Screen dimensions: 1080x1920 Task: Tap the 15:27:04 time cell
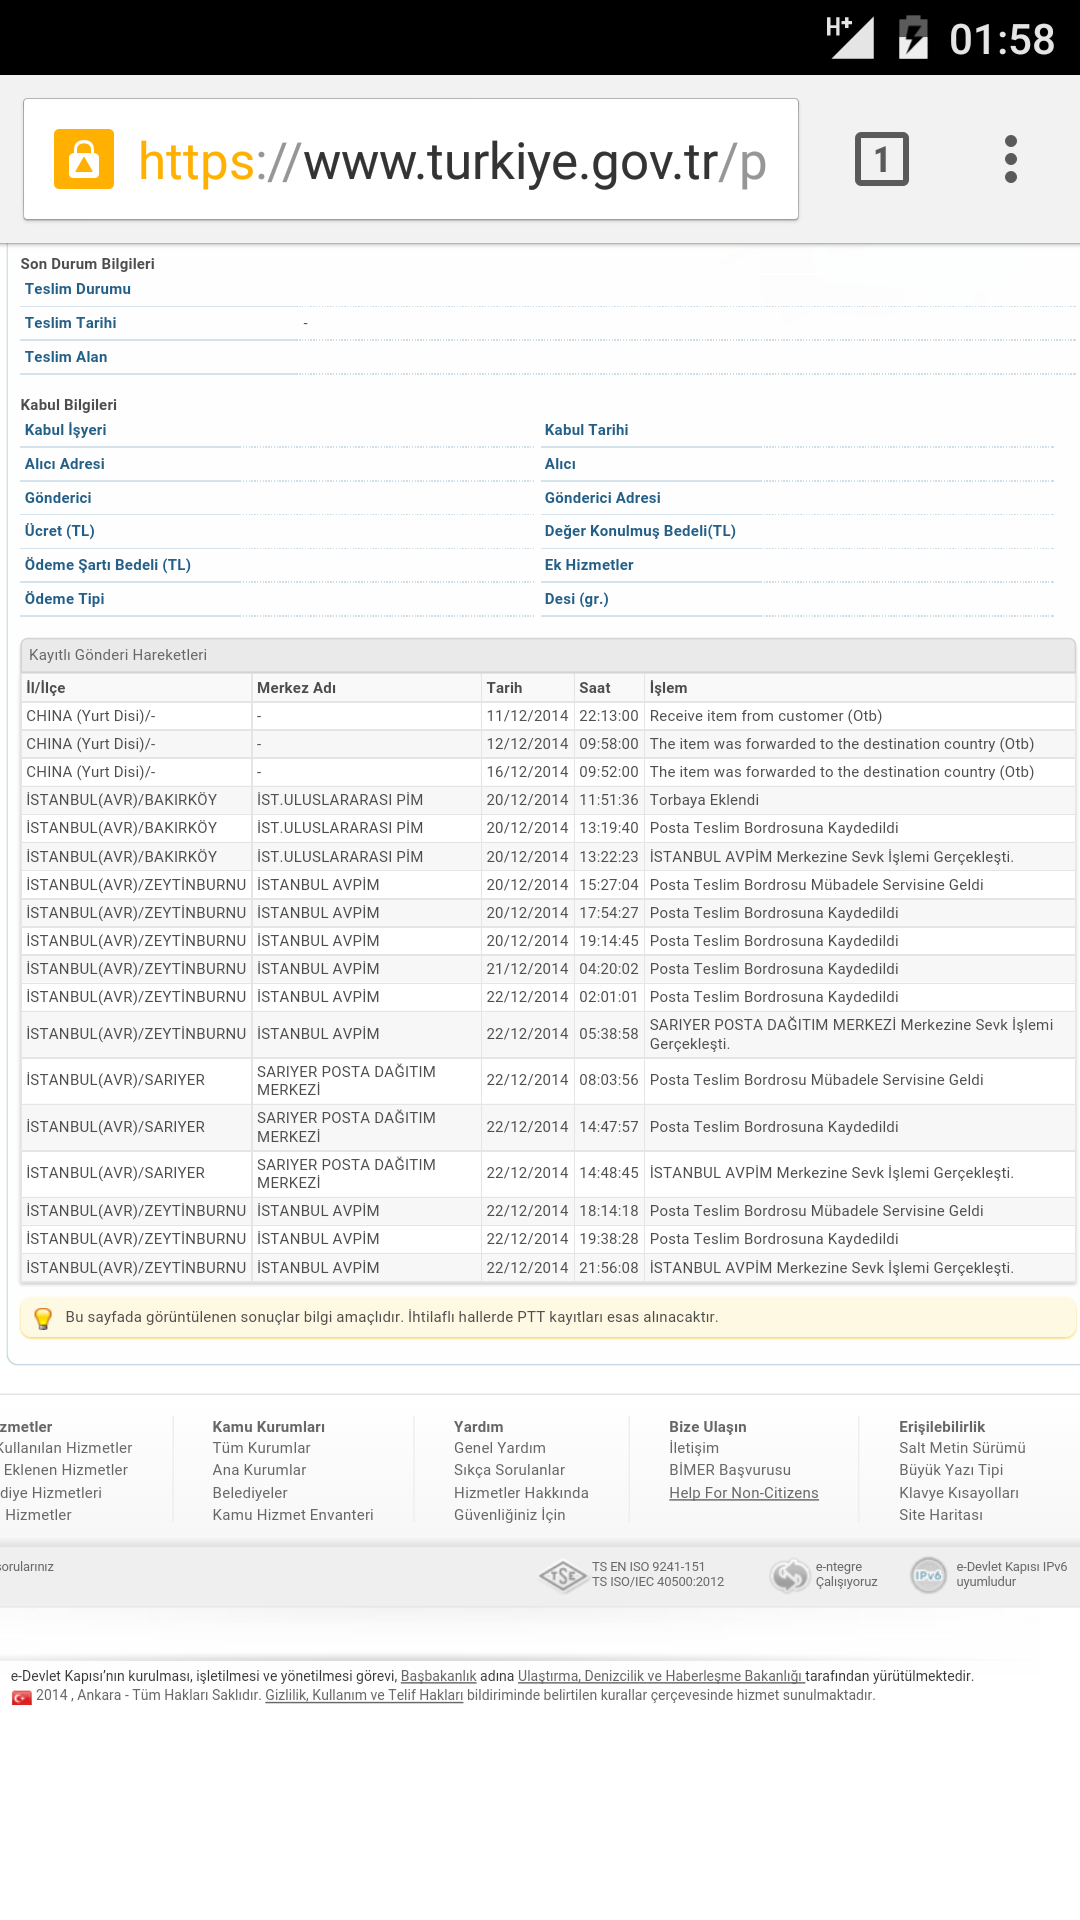609,885
